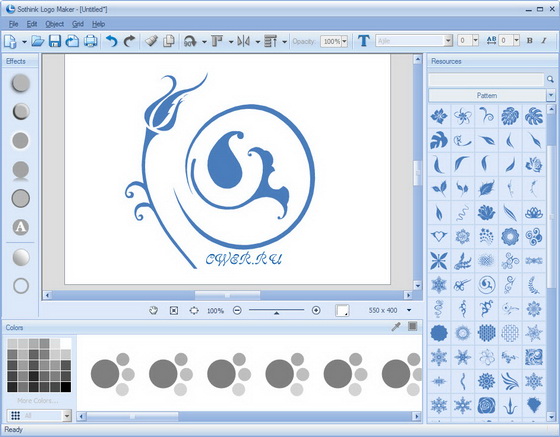The image size is (560, 437).
Task: Select the rose pattern in the bottom row
Action: [x=486, y=405]
